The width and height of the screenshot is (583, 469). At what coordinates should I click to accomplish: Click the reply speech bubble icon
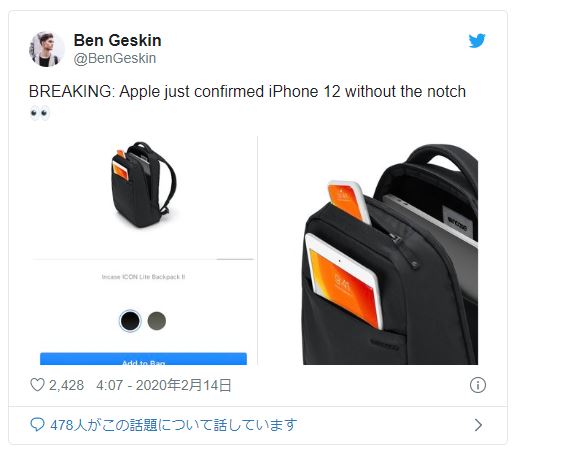pos(37,424)
